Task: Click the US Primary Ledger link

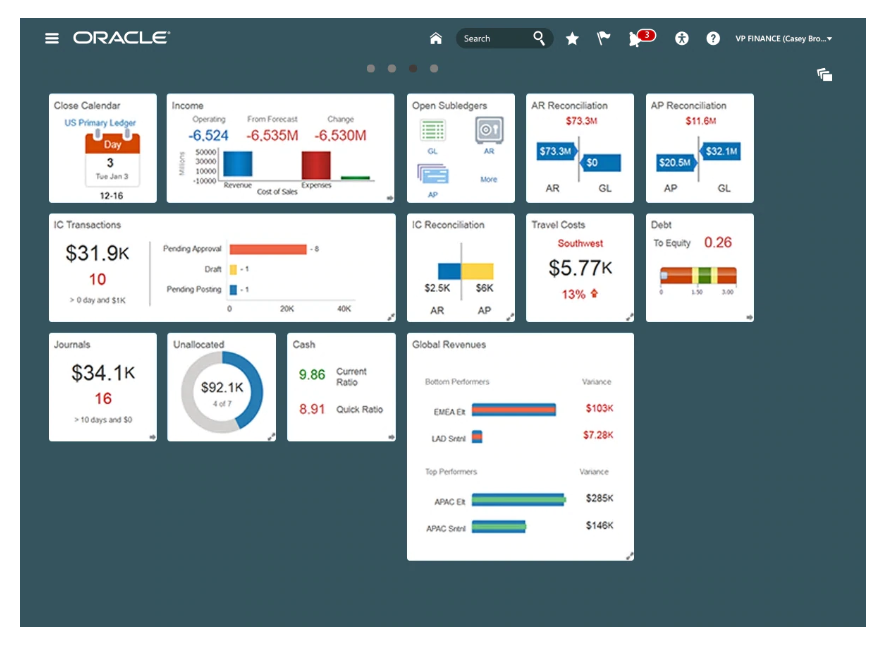Action: pyautogui.click(x=100, y=123)
